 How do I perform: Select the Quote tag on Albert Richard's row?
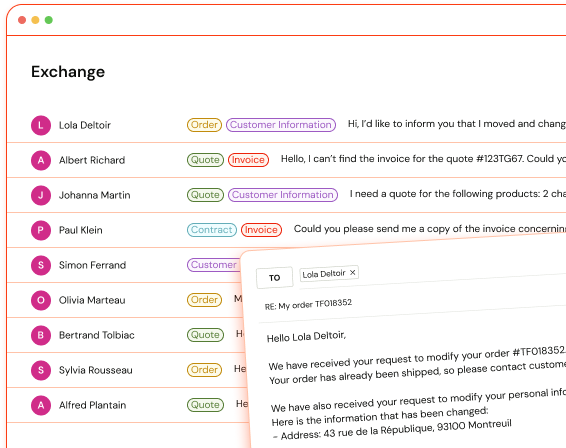coord(205,160)
